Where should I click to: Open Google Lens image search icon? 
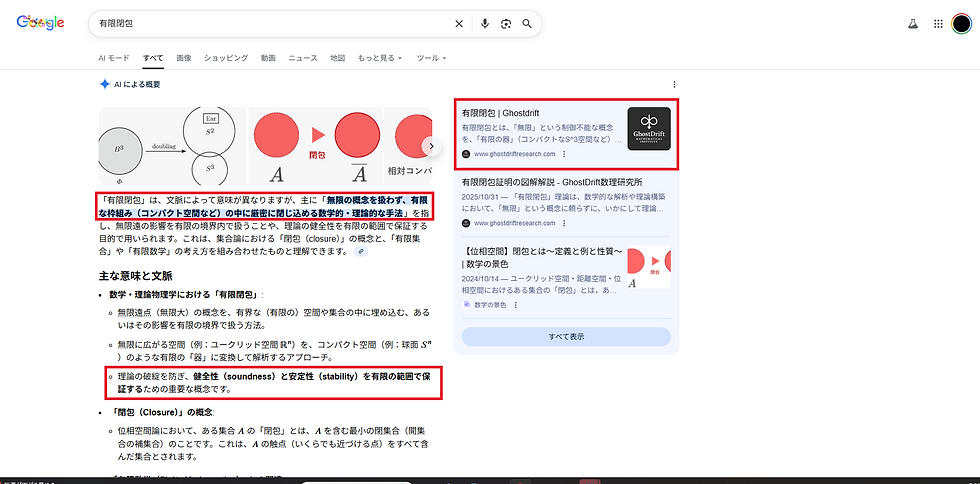(506, 24)
